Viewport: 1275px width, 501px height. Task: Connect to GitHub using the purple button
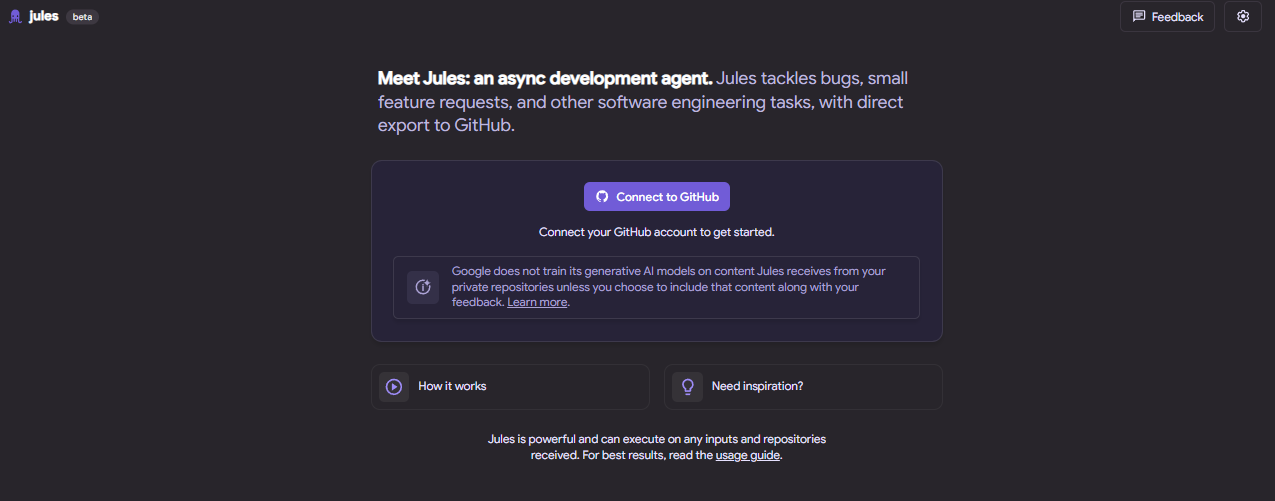click(657, 197)
